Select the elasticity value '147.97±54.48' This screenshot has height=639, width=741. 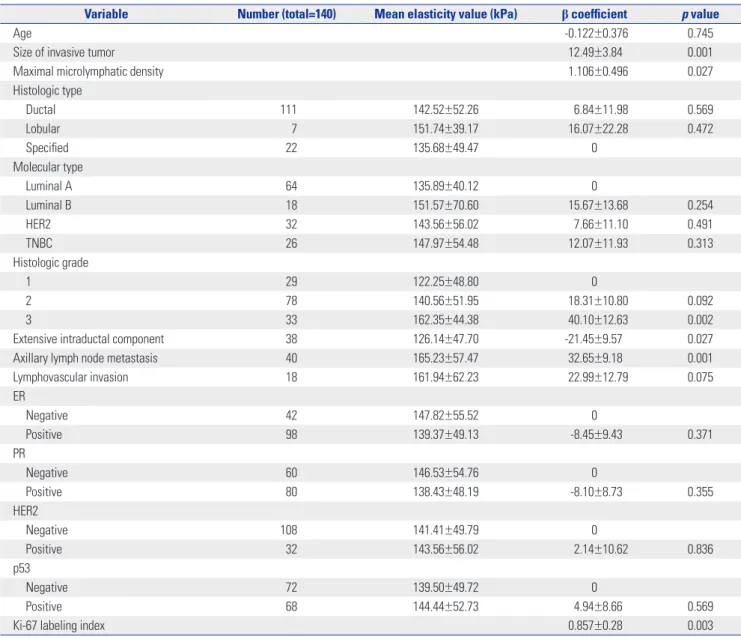(x=446, y=243)
